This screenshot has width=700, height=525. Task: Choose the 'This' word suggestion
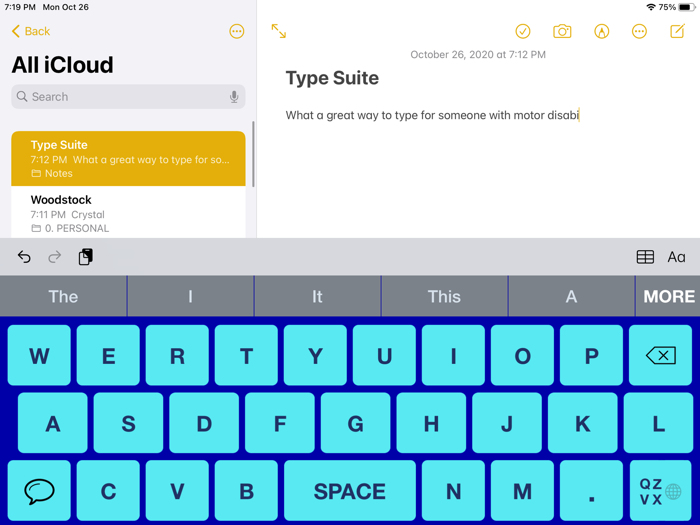point(444,296)
